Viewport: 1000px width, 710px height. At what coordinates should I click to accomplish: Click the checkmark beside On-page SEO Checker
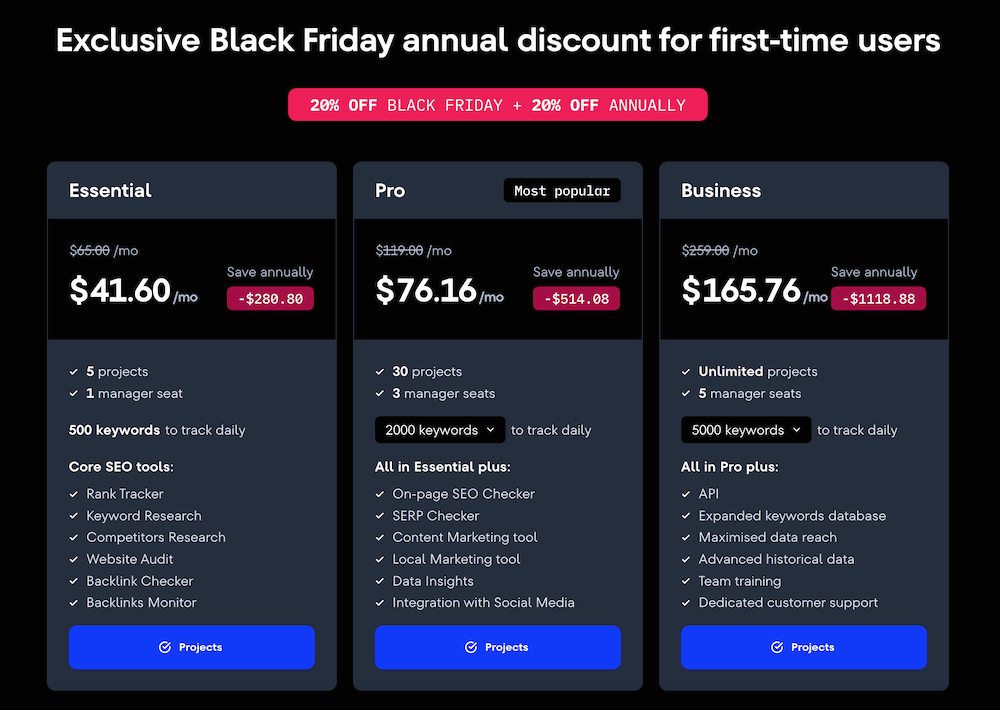click(381, 494)
